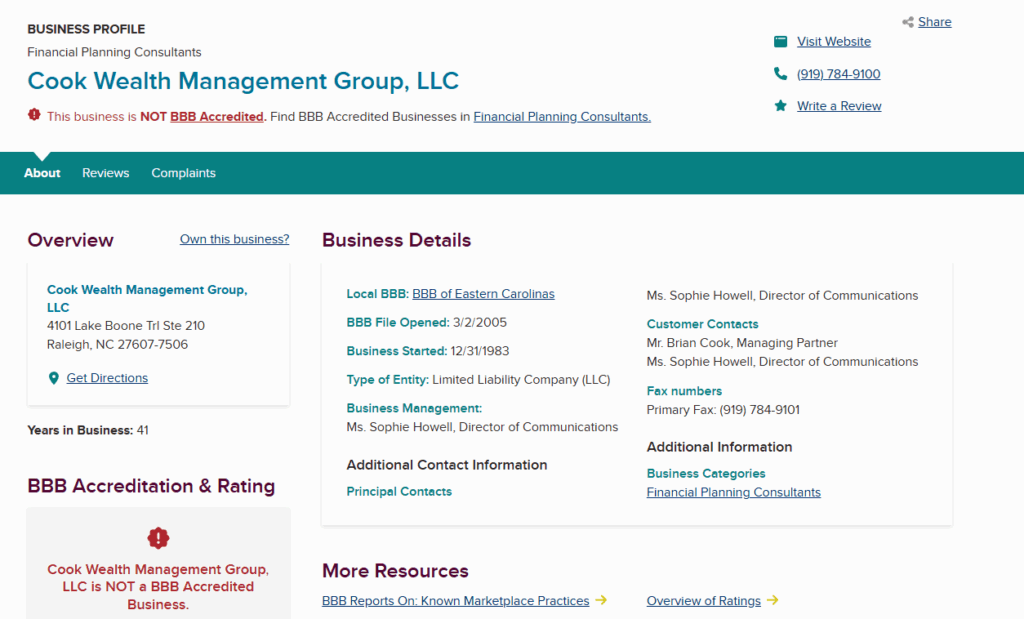This screenshot has width=1024, height=619.
Task: Open the Visit Website link
Action: 834,42
